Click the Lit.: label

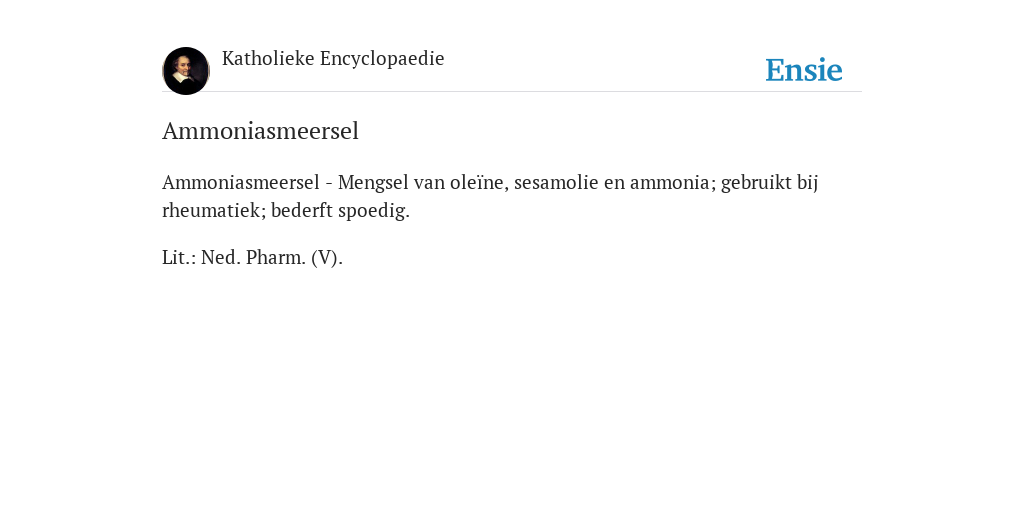click(x=179, y=258)
